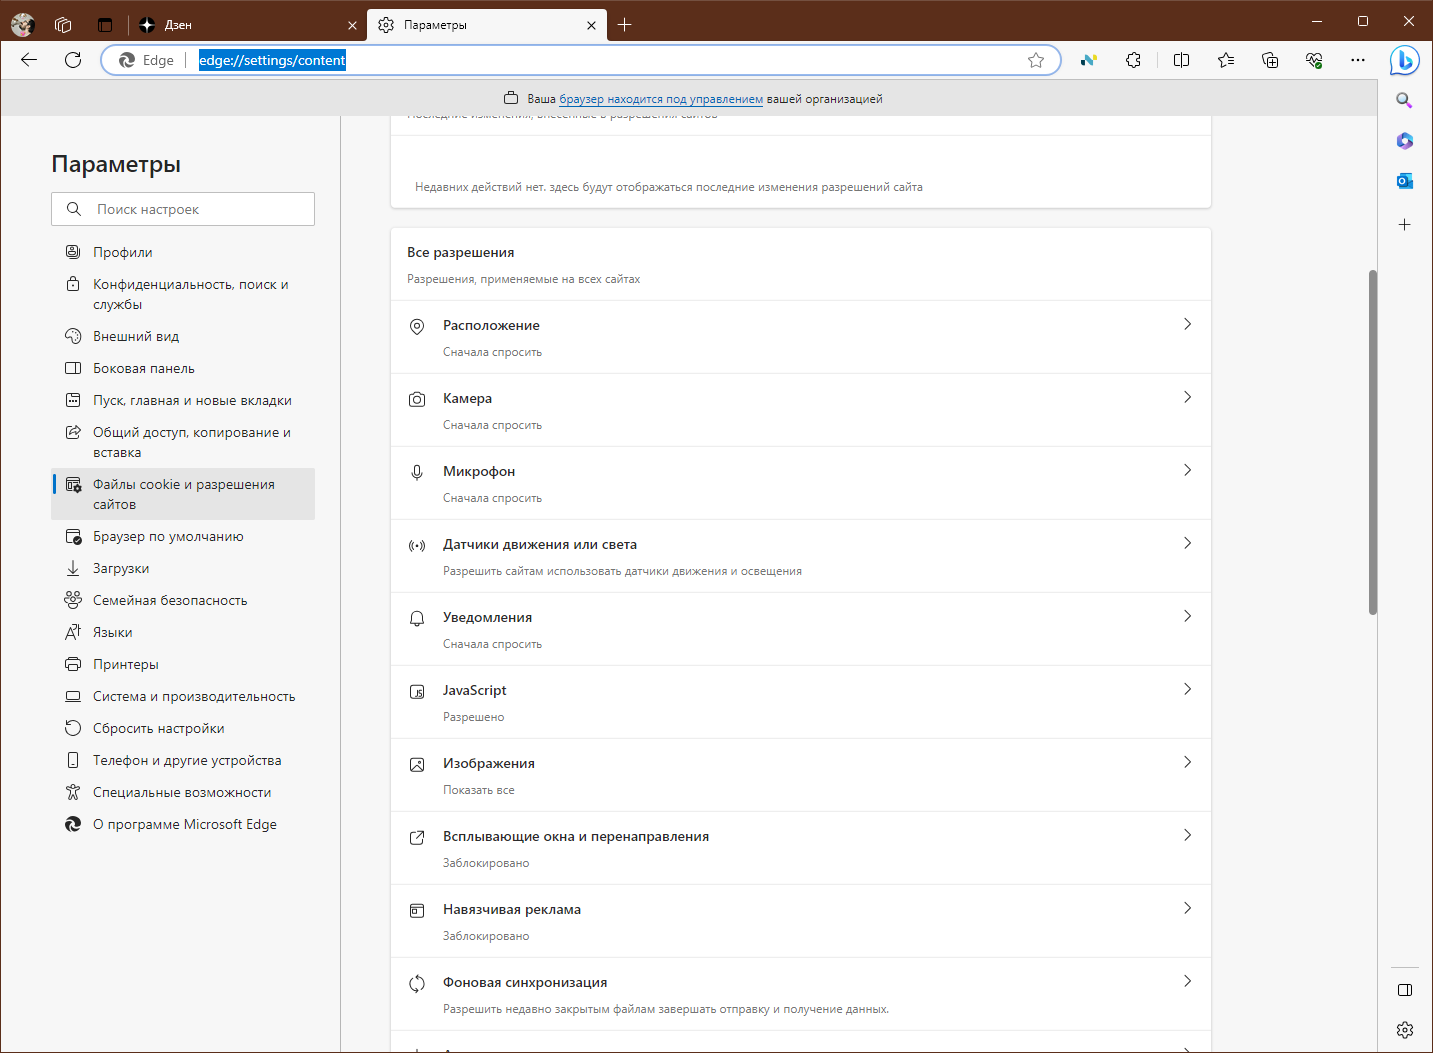The height and width of the screenshot is (1053, 1433).
Task: Open Внешний вид settings section
Action: pyautogui.click(x=183, y=336)
